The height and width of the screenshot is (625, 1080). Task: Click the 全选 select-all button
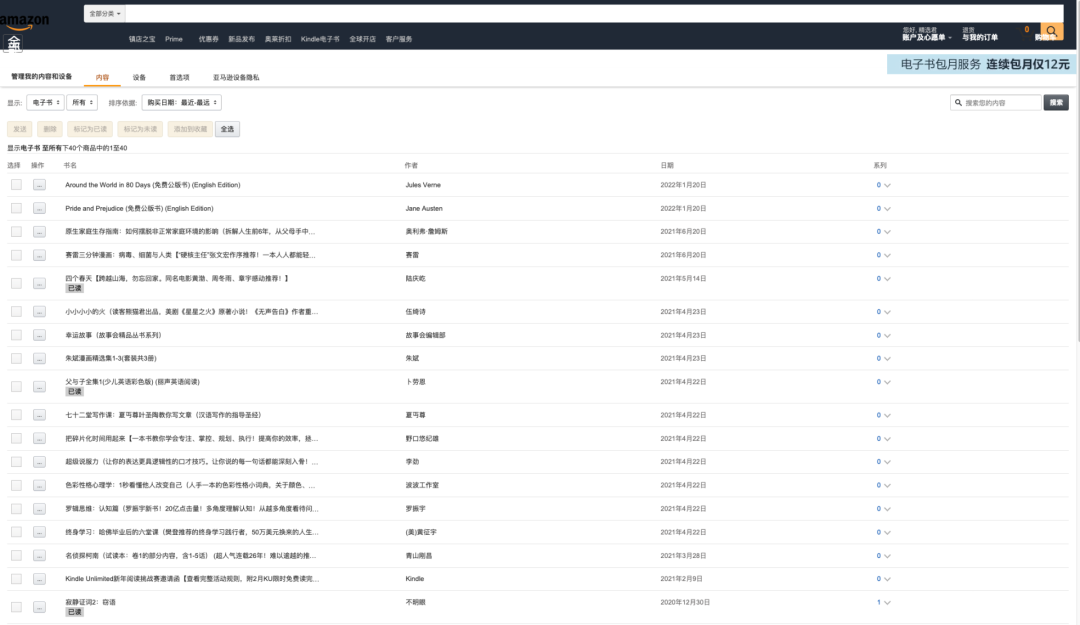227,129
